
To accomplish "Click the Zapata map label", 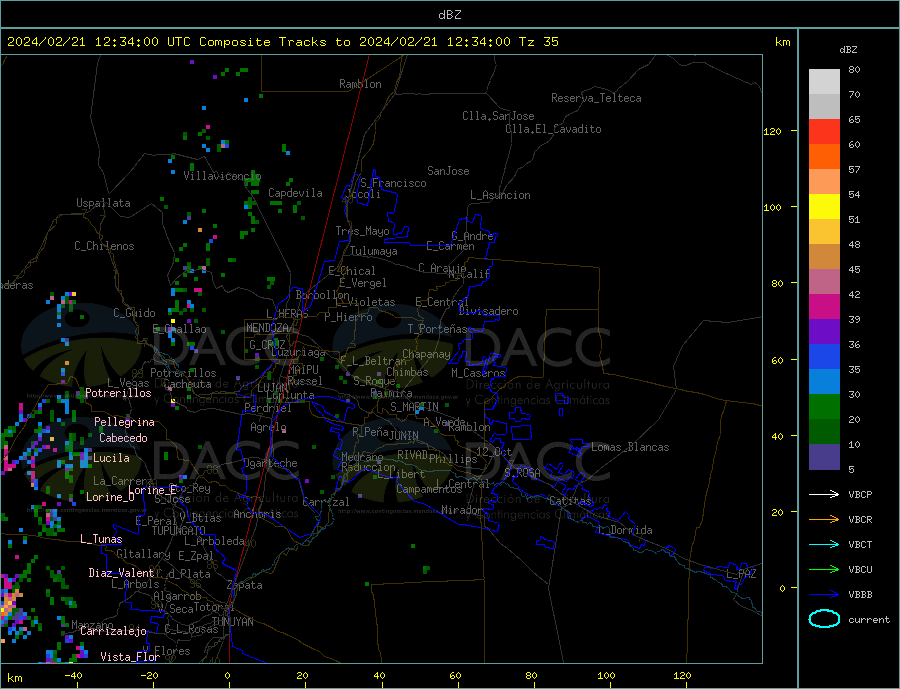I will 245,585.
